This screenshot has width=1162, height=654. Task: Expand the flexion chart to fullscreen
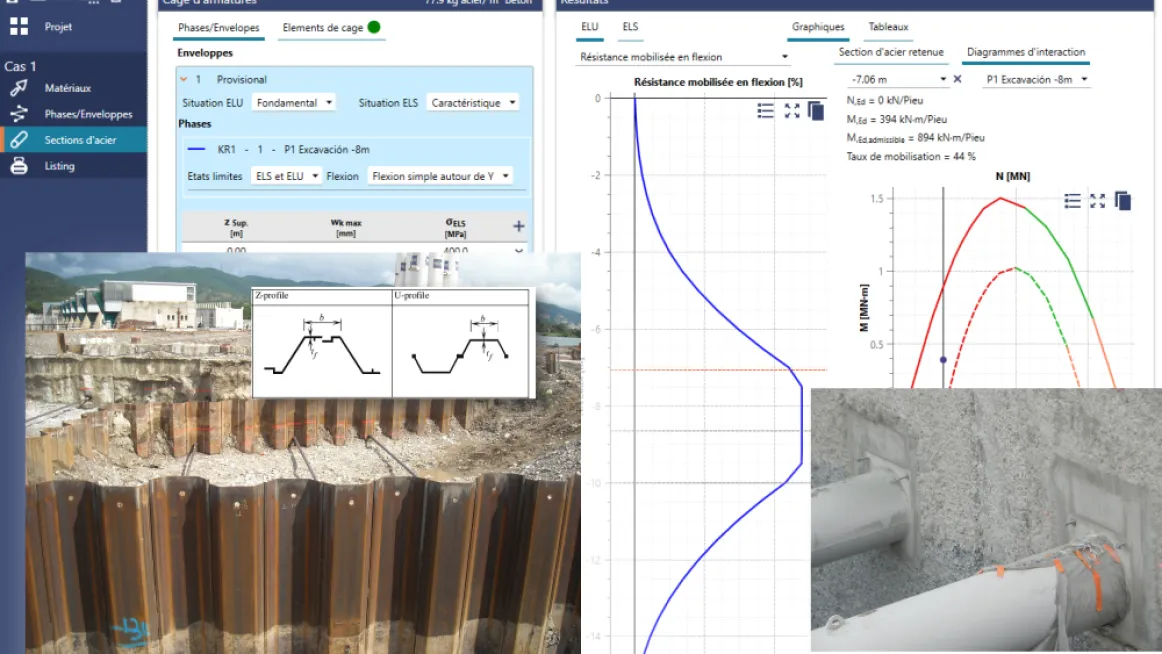click(791, 111)
